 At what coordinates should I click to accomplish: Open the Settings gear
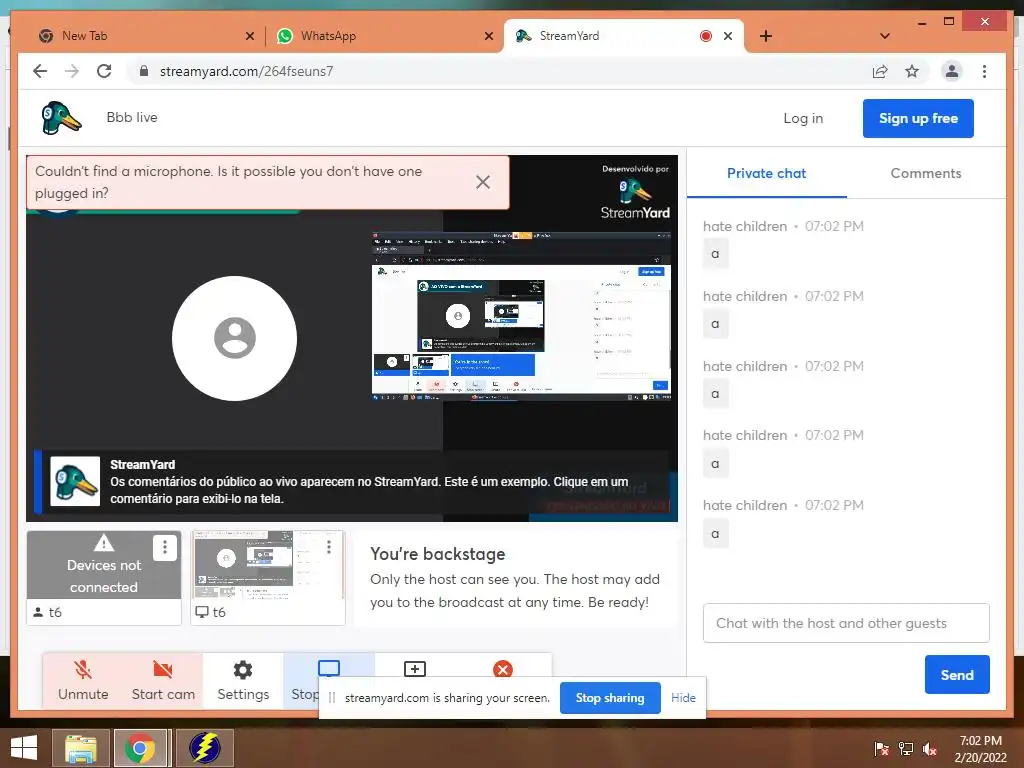[x=243, y=680]
